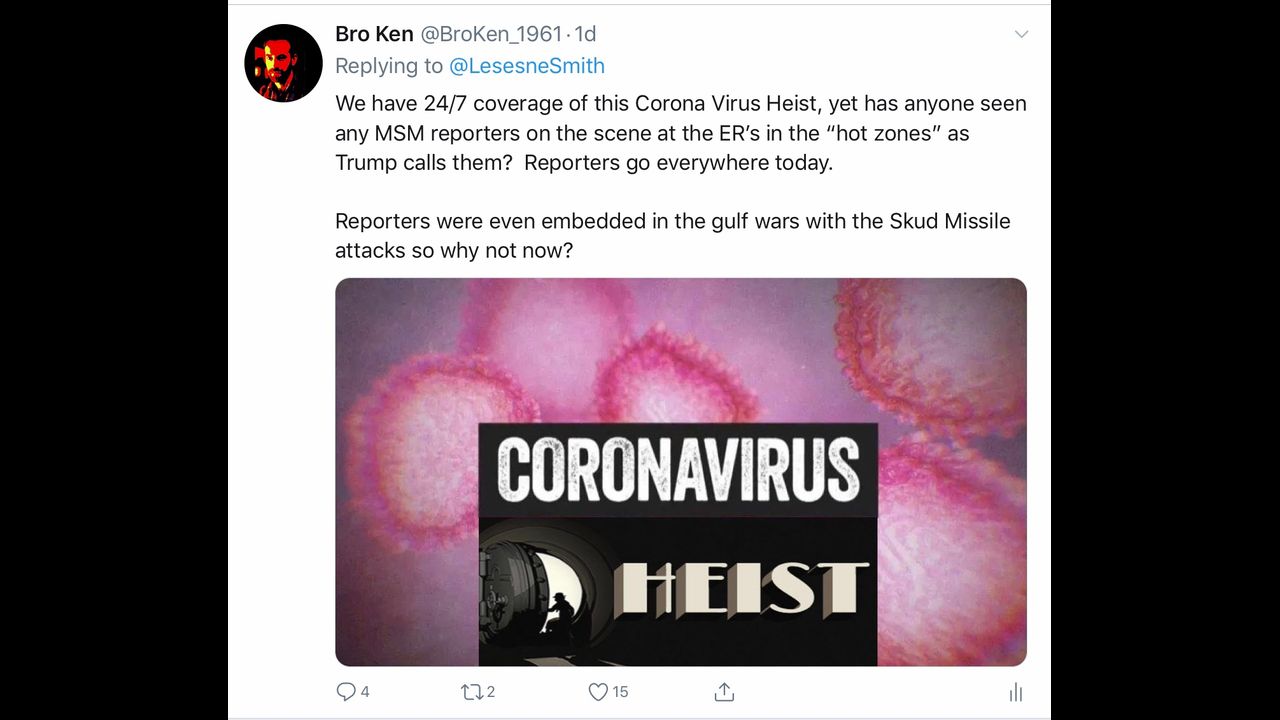Click the CORONAVIRUS banner text in image
Image resolution: width=1280 pixels, height=720 pixels.
(678, 470)
